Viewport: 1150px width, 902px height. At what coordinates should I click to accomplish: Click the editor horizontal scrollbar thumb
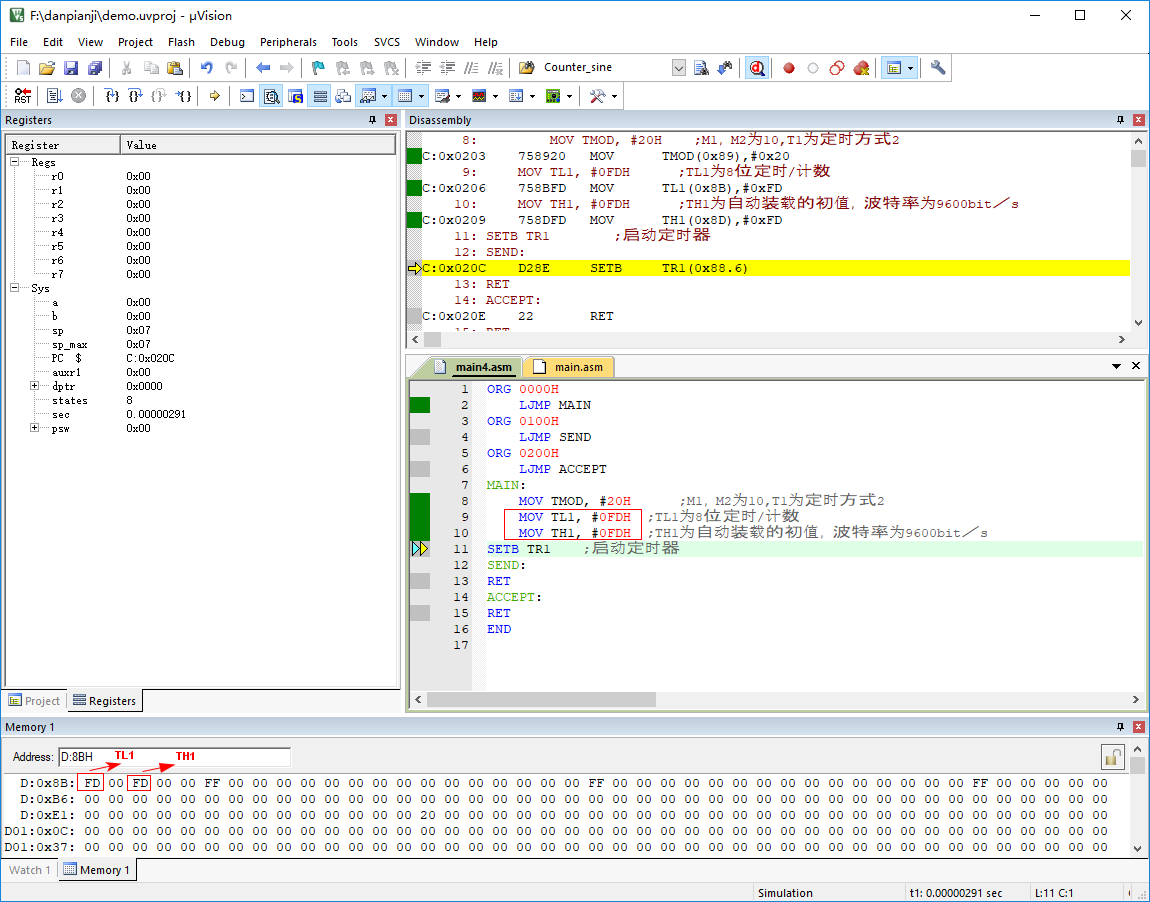(x=541, y=700)
